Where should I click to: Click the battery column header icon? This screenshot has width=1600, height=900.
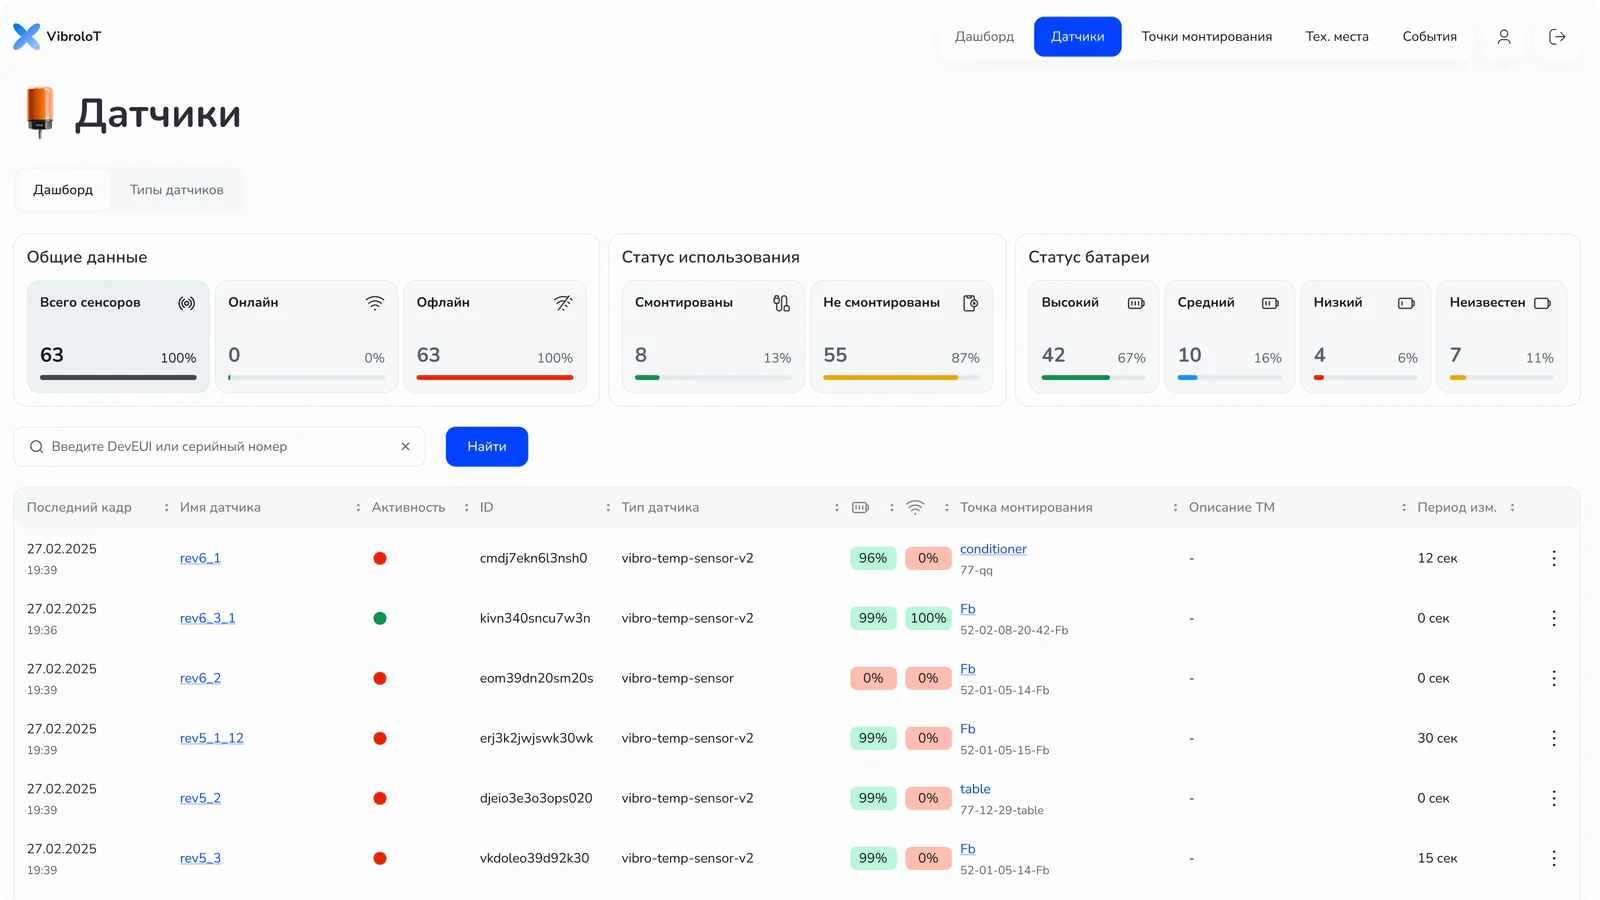(860, 508)
